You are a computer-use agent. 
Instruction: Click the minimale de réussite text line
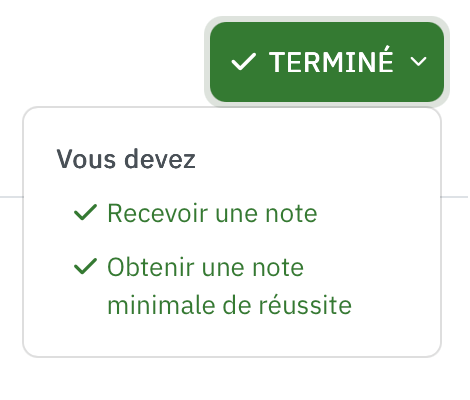[230, 305]
